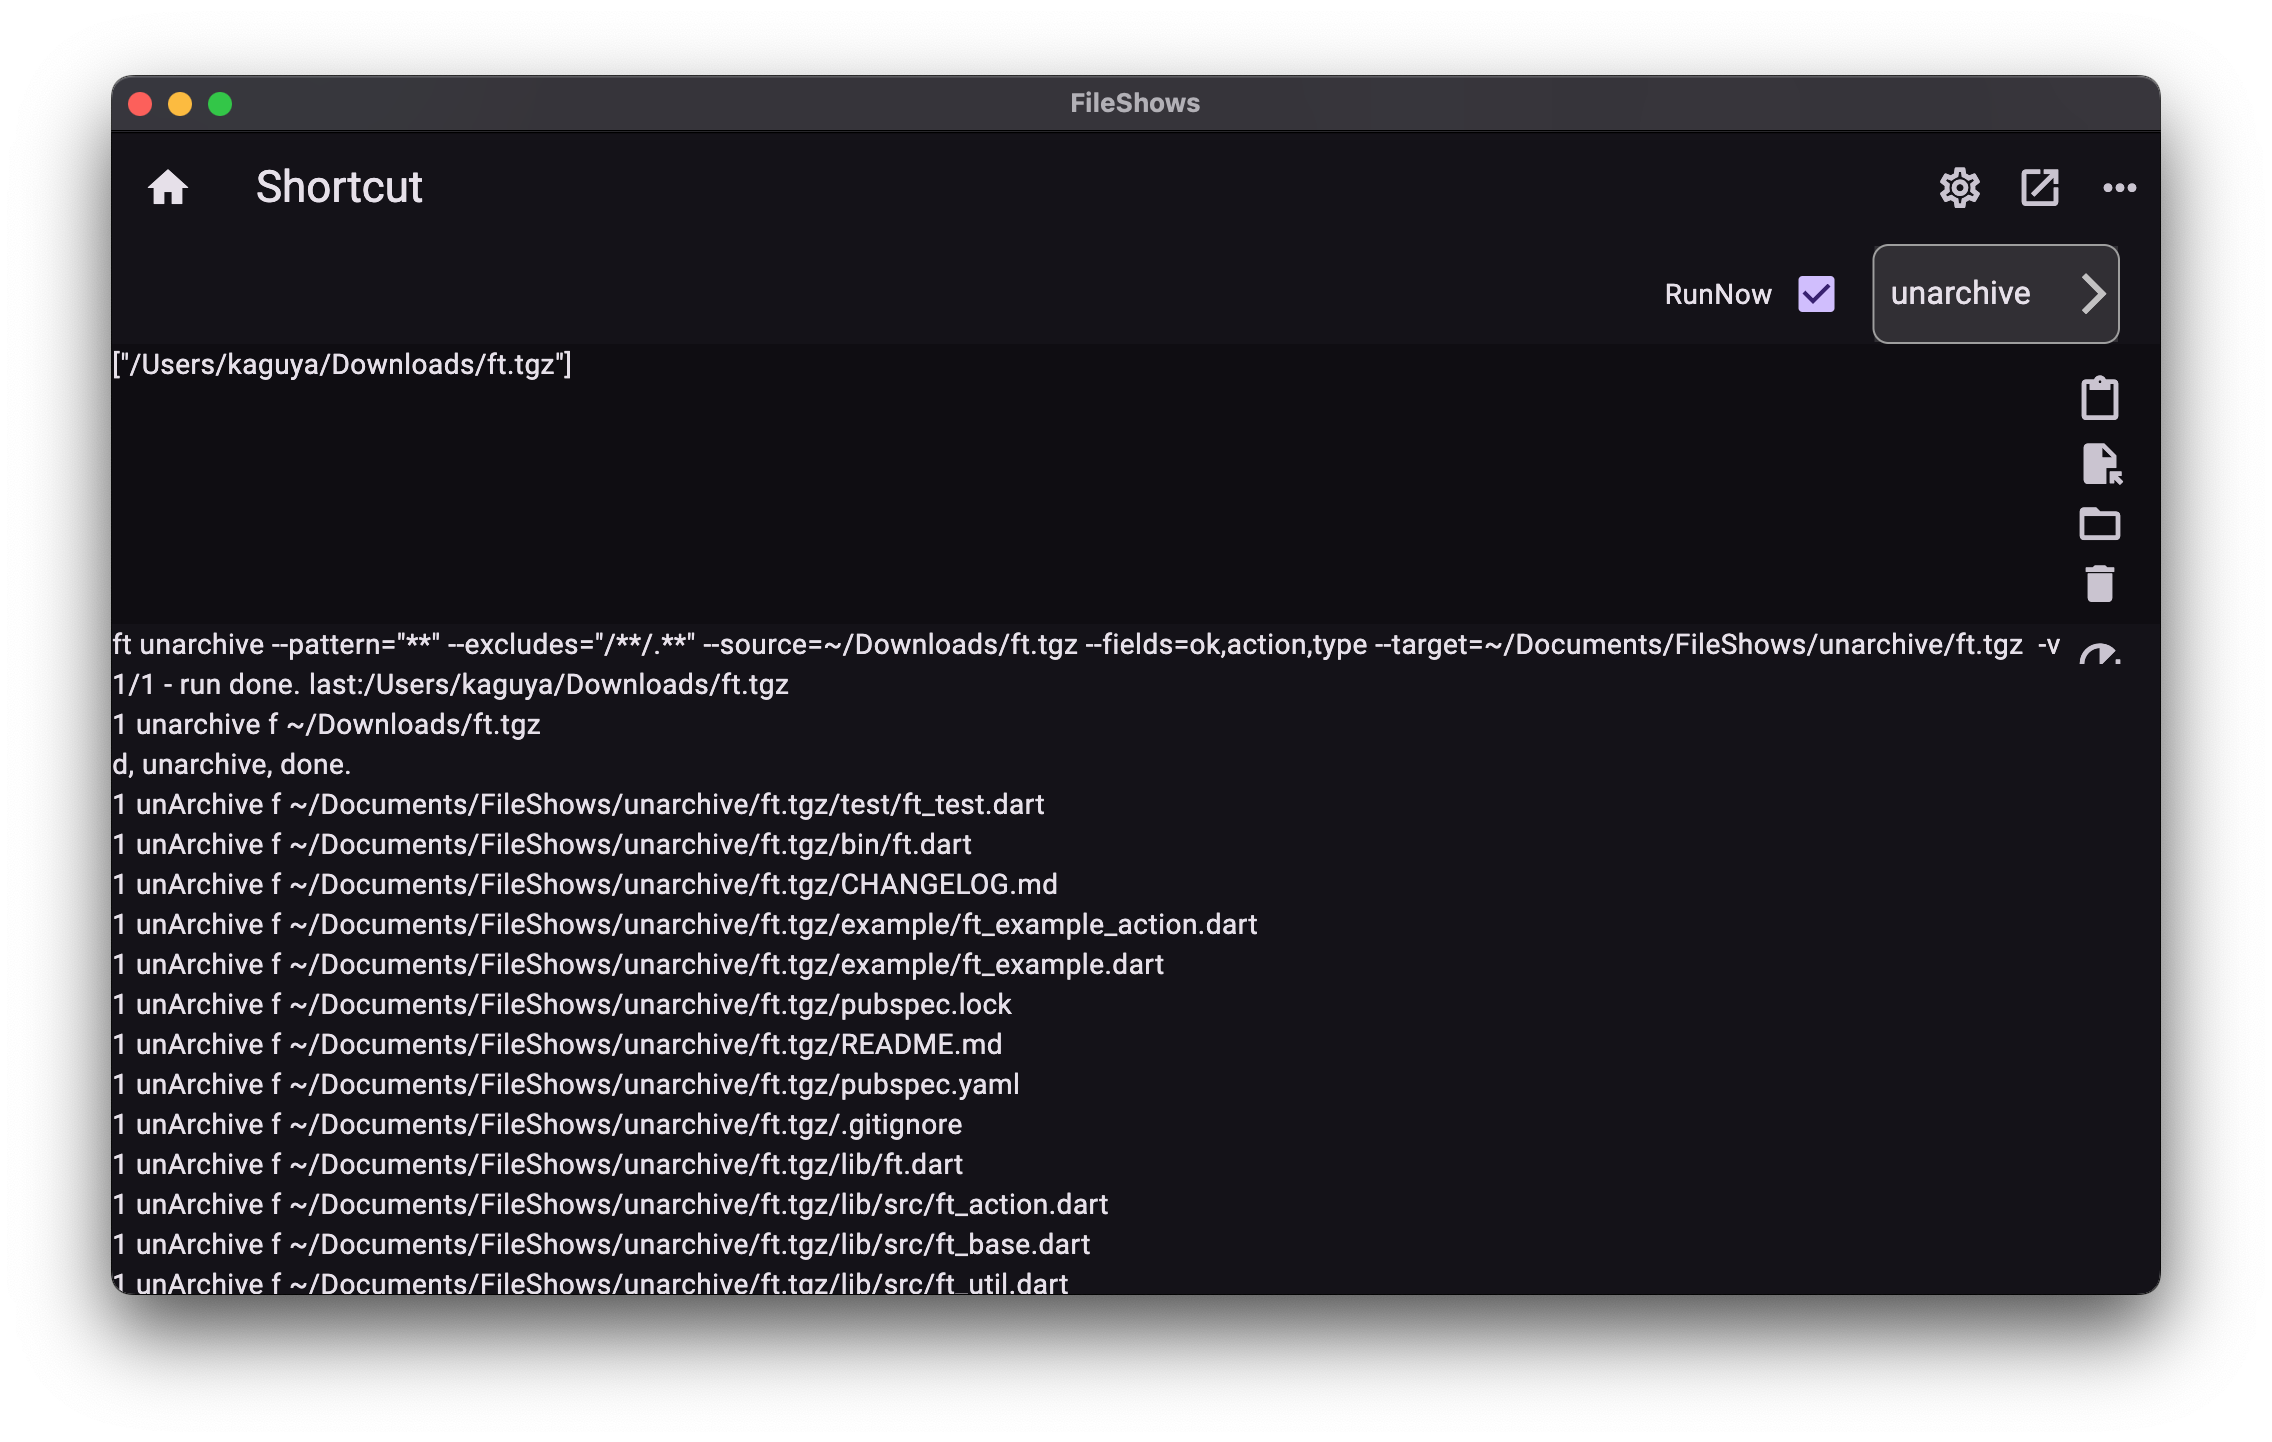Uncheck the RunNow checkbox
The width and height of the screenshot is (2272, 1442).
pos(1816,294)
